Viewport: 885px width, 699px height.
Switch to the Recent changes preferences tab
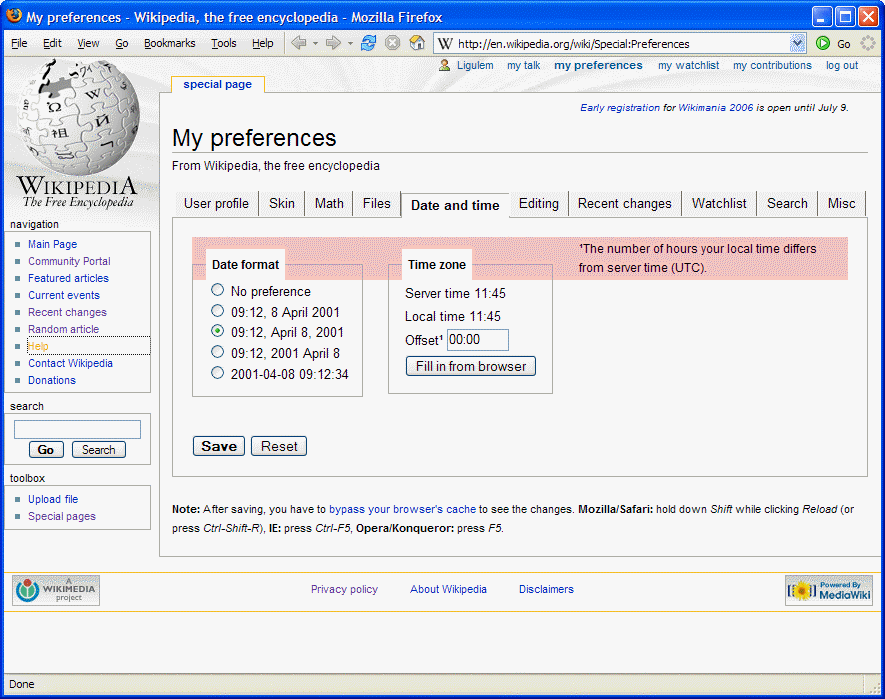(624, 203)
